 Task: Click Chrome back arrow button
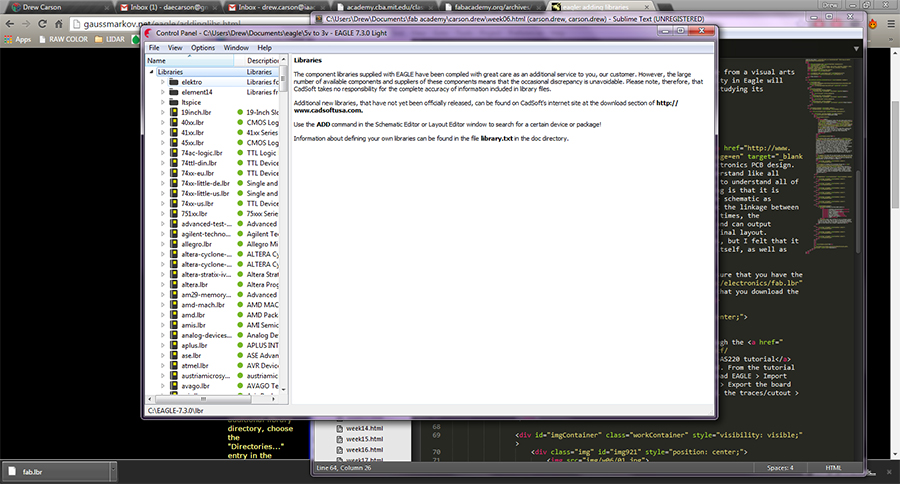pos(10,24)
